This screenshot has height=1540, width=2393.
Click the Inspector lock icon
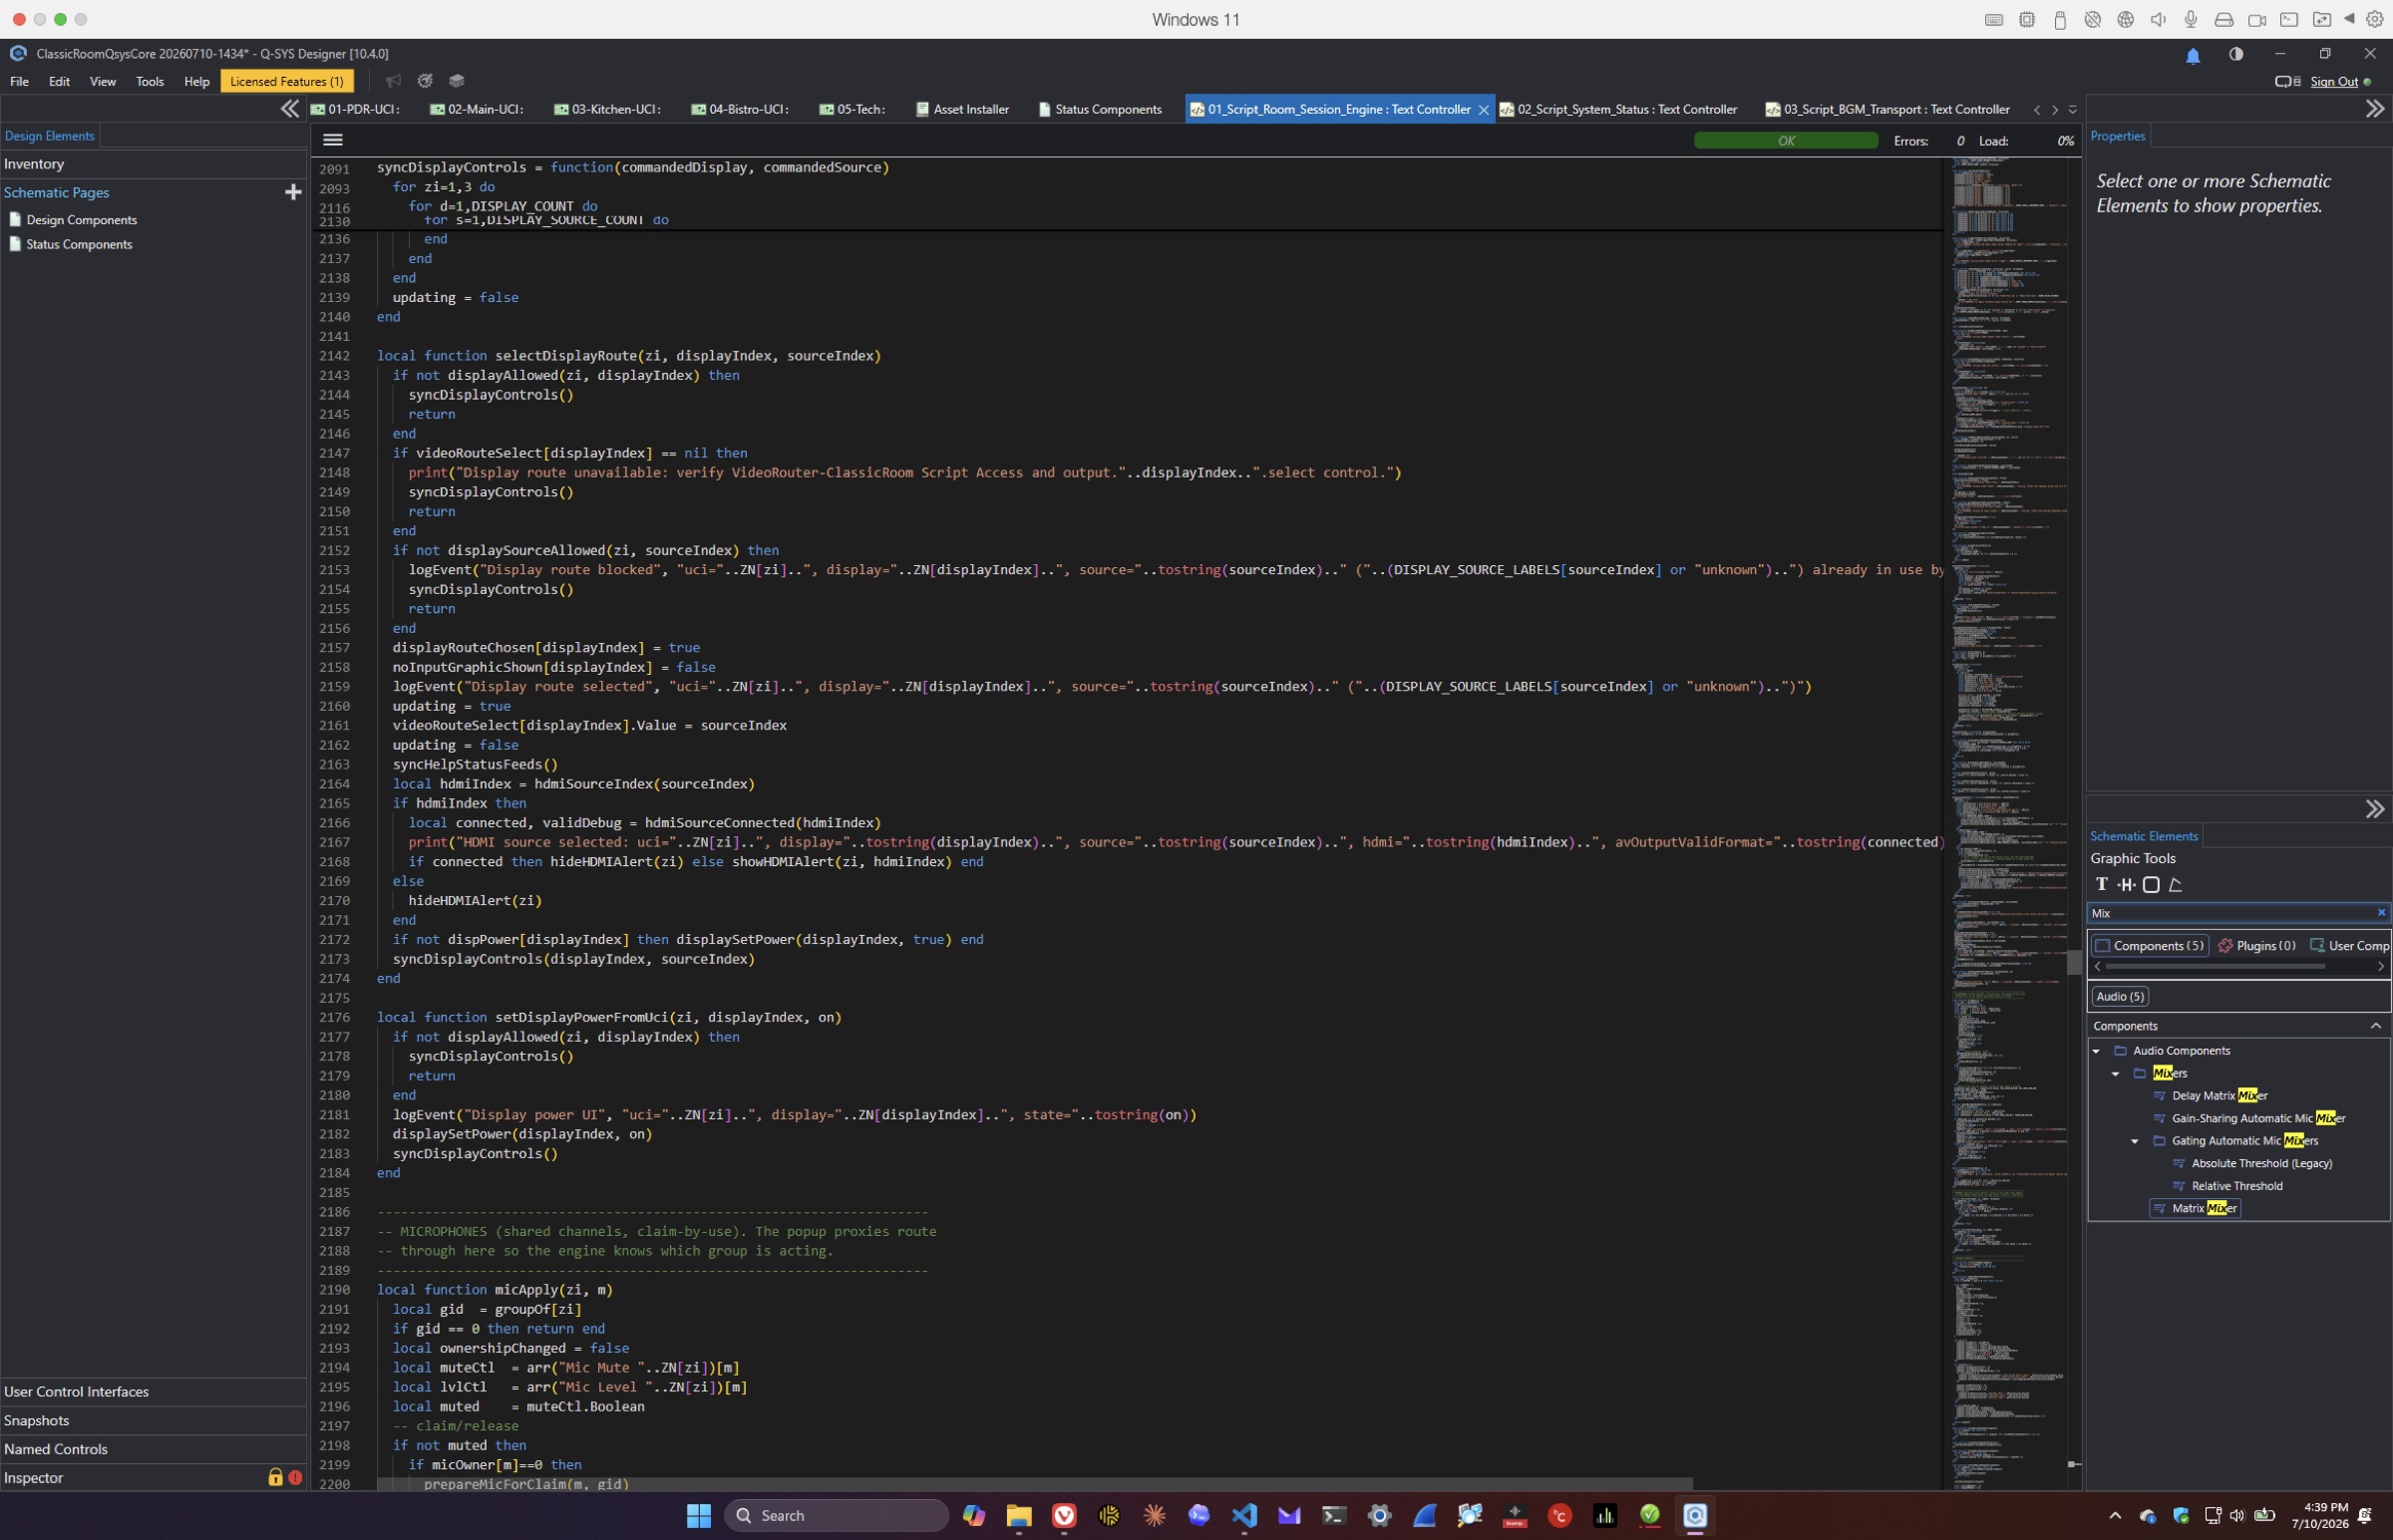pos(275,1477)
